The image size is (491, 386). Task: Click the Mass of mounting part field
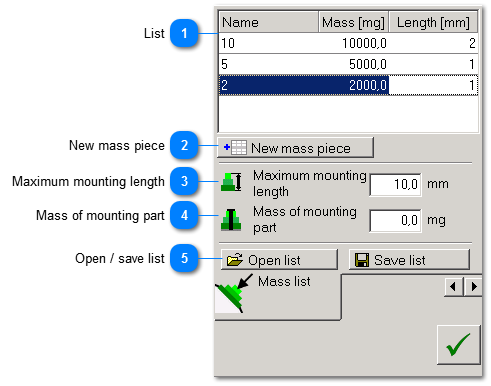tap(395, 220)
